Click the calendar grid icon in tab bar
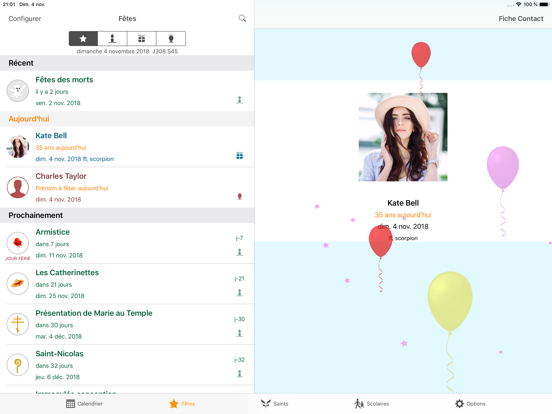 [x=70, y=404]
